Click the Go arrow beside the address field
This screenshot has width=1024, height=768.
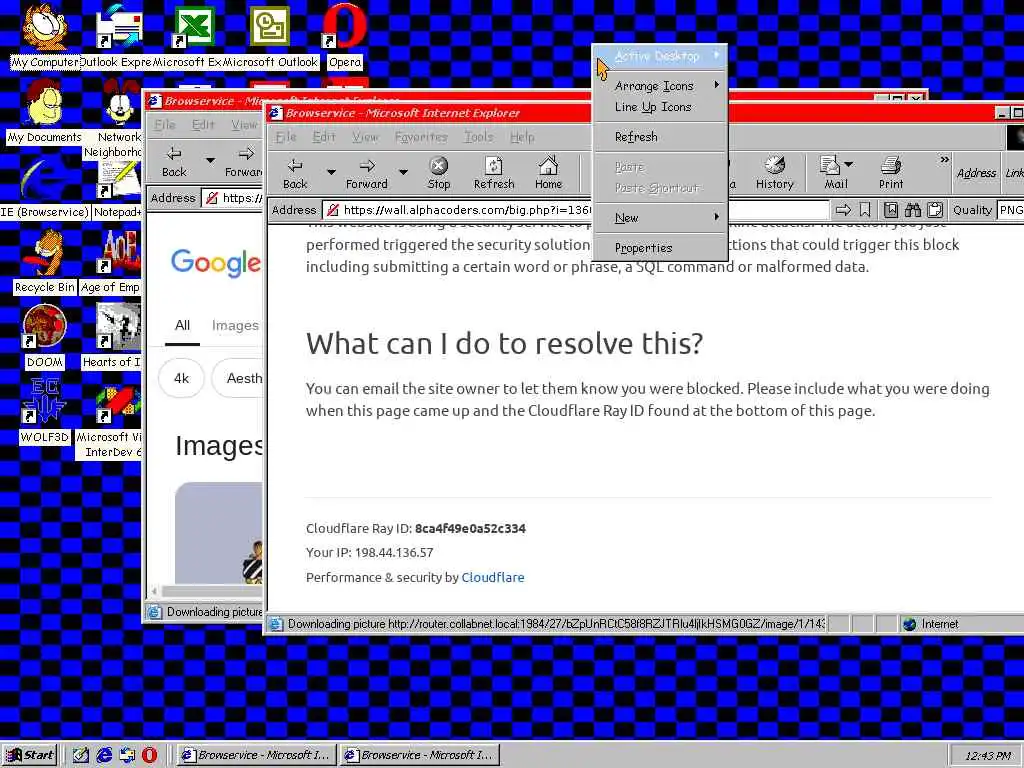[x=844, y=210]
